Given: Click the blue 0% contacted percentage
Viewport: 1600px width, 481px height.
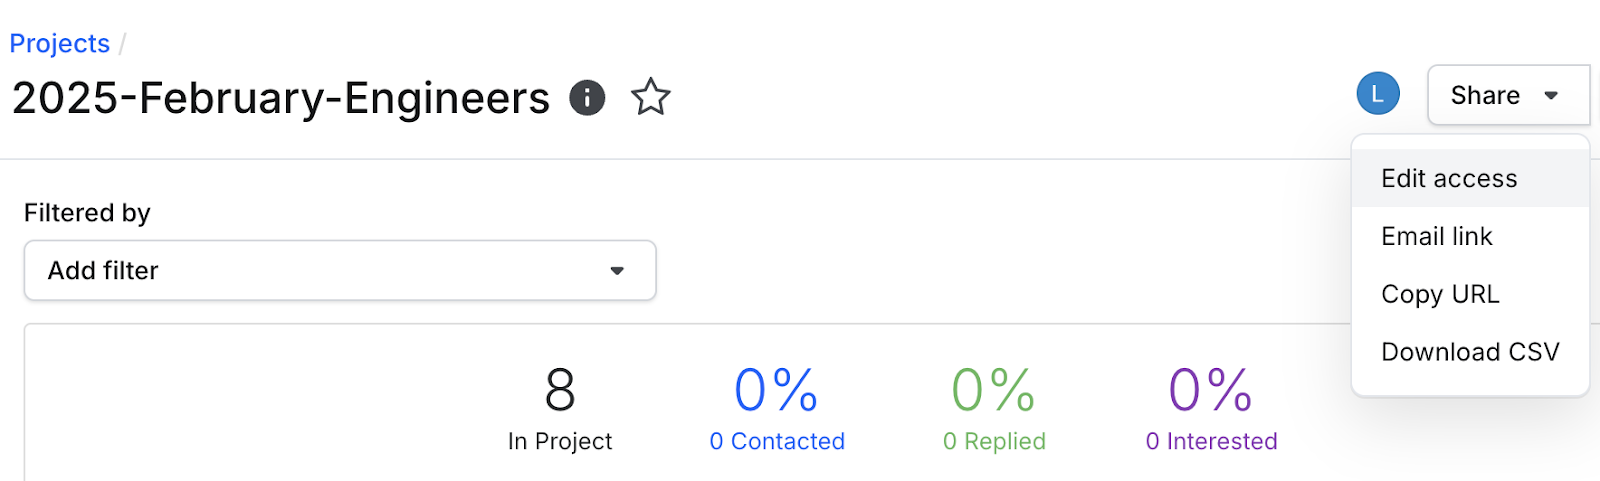Looking at the screenshot, I should tap(776, 390).
